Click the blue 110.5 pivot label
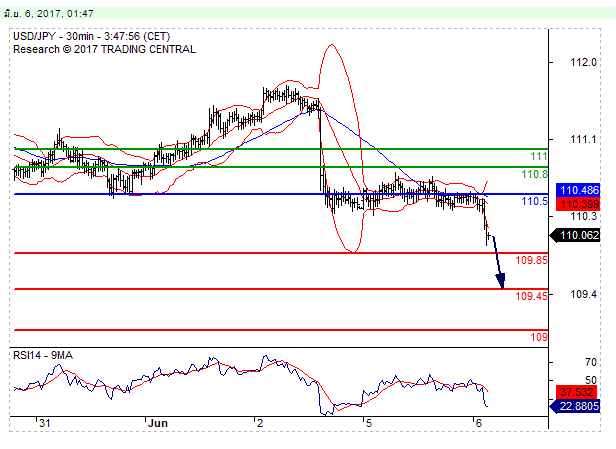This screenshot has height=449, width=616. click(x=534, y=201)
